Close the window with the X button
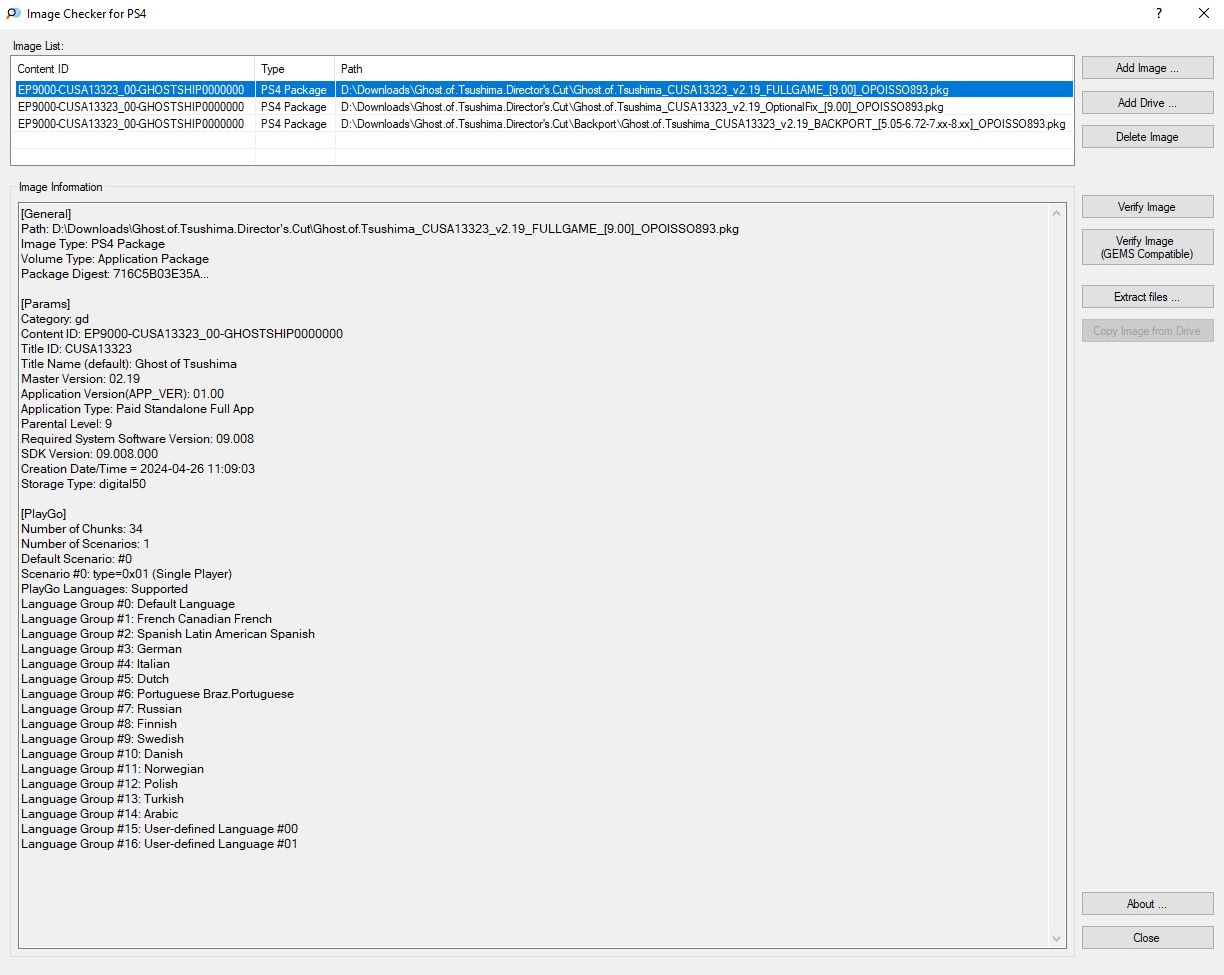1224x975 pixels. point(1203,14)
